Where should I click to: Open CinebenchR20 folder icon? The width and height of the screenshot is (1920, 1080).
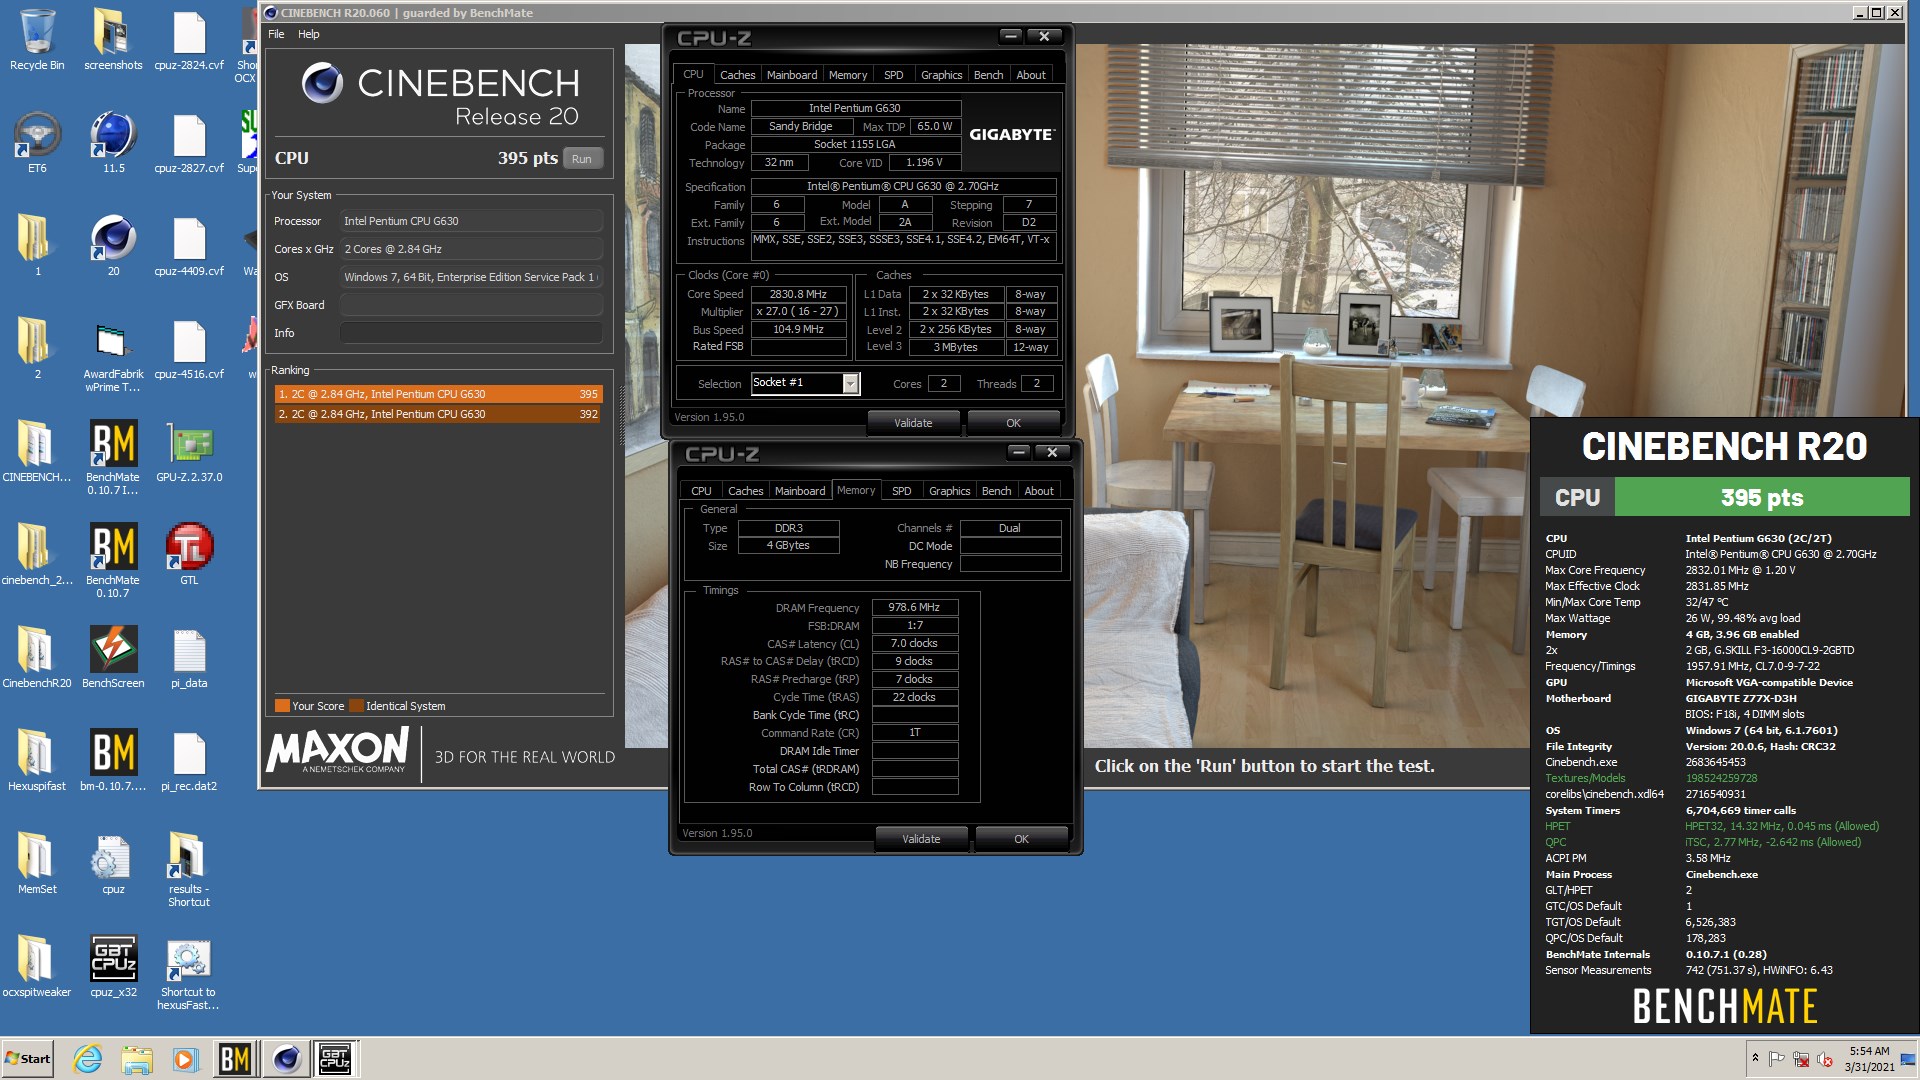coord(37,658)
